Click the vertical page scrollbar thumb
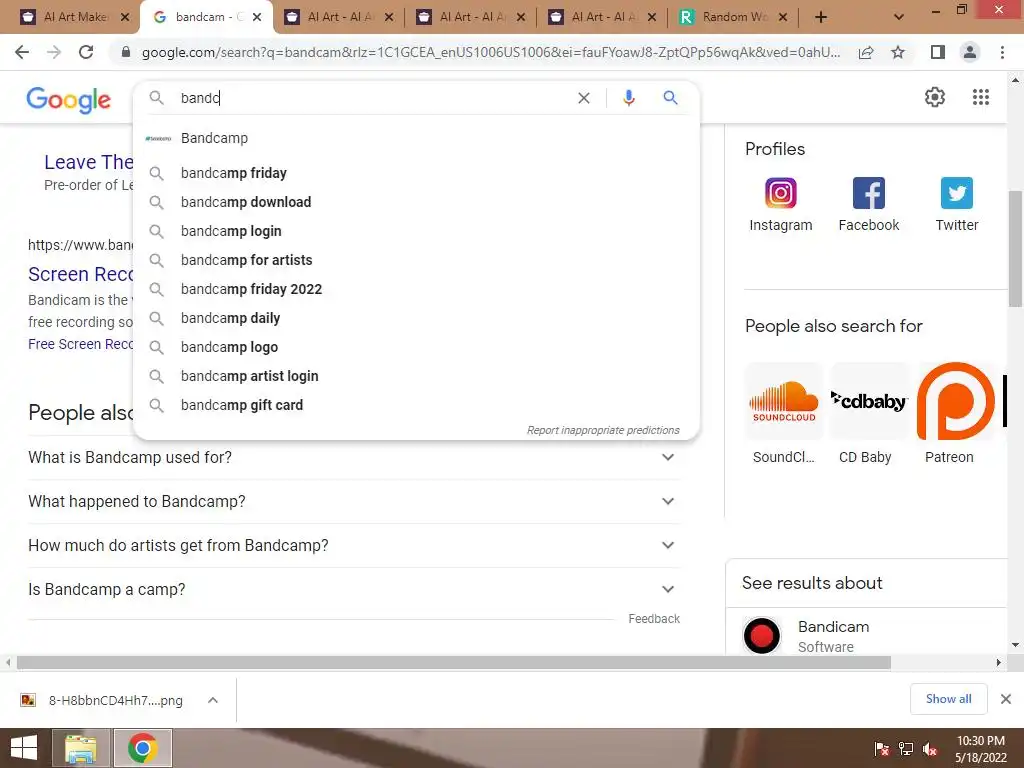The image size is (1024, 768). point(1015,248)
